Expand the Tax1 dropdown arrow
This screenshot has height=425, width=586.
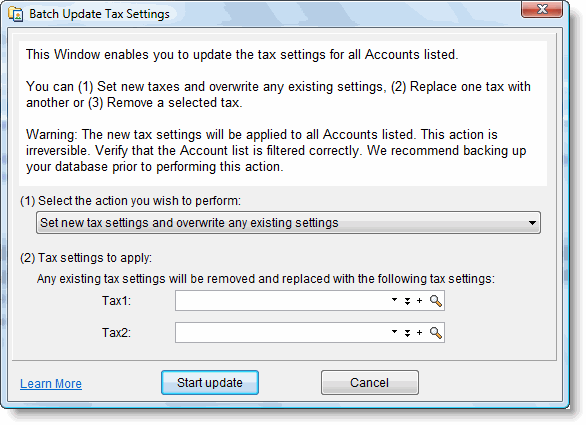tap(394, 299)
